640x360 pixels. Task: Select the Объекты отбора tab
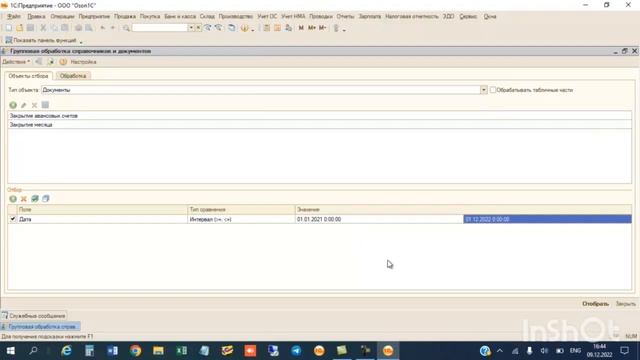28,76
